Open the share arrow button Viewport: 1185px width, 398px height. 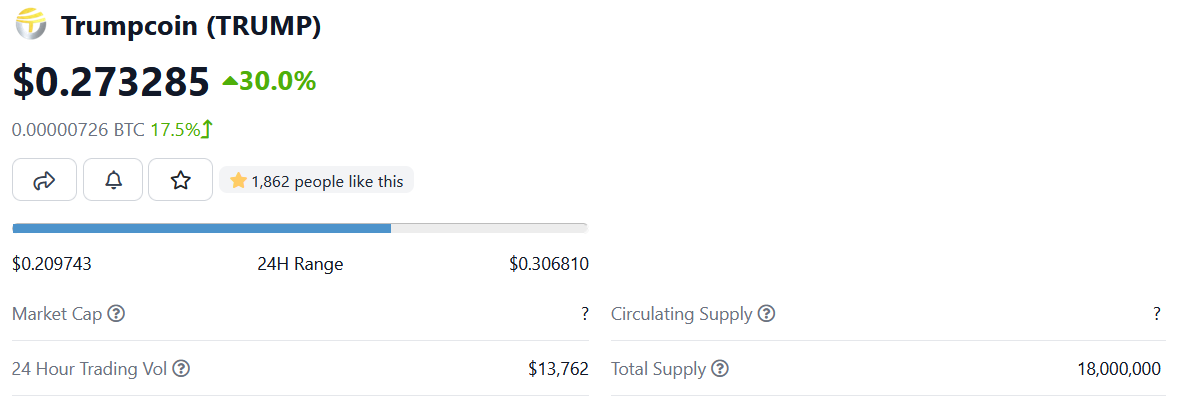pyautogui.click(x=45, y=180)
